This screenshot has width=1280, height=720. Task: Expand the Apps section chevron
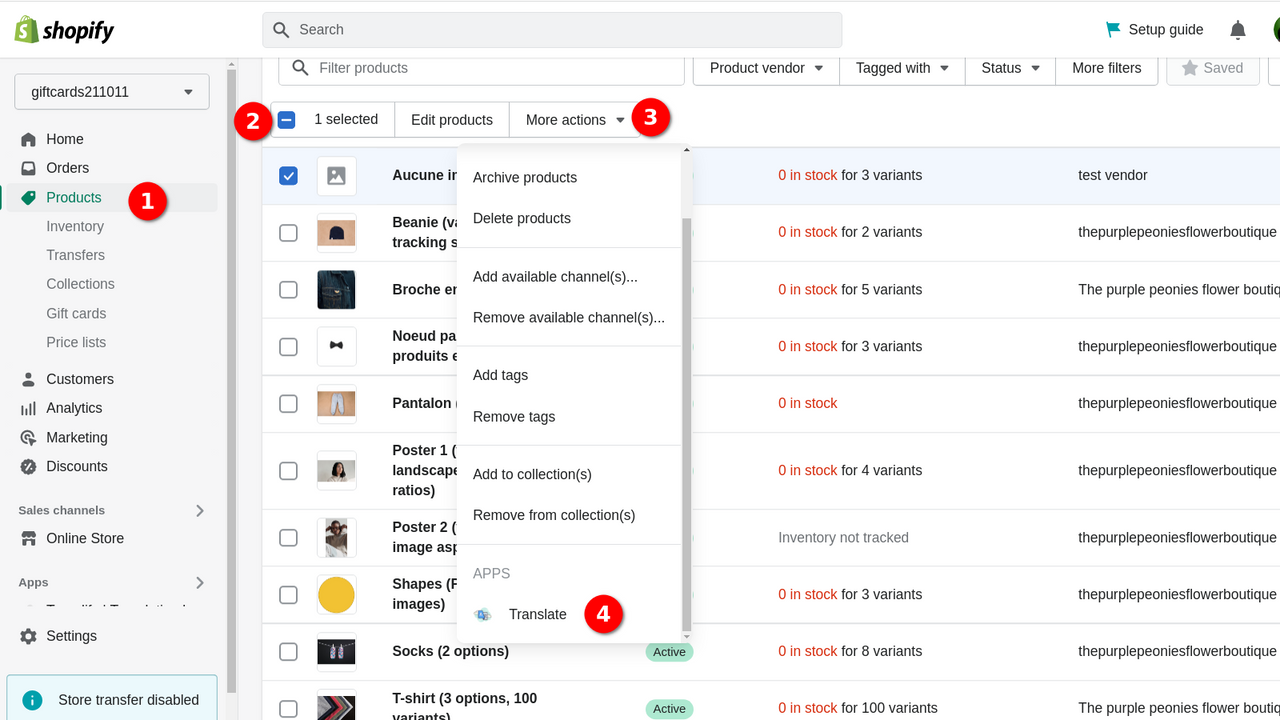[200, 582]
